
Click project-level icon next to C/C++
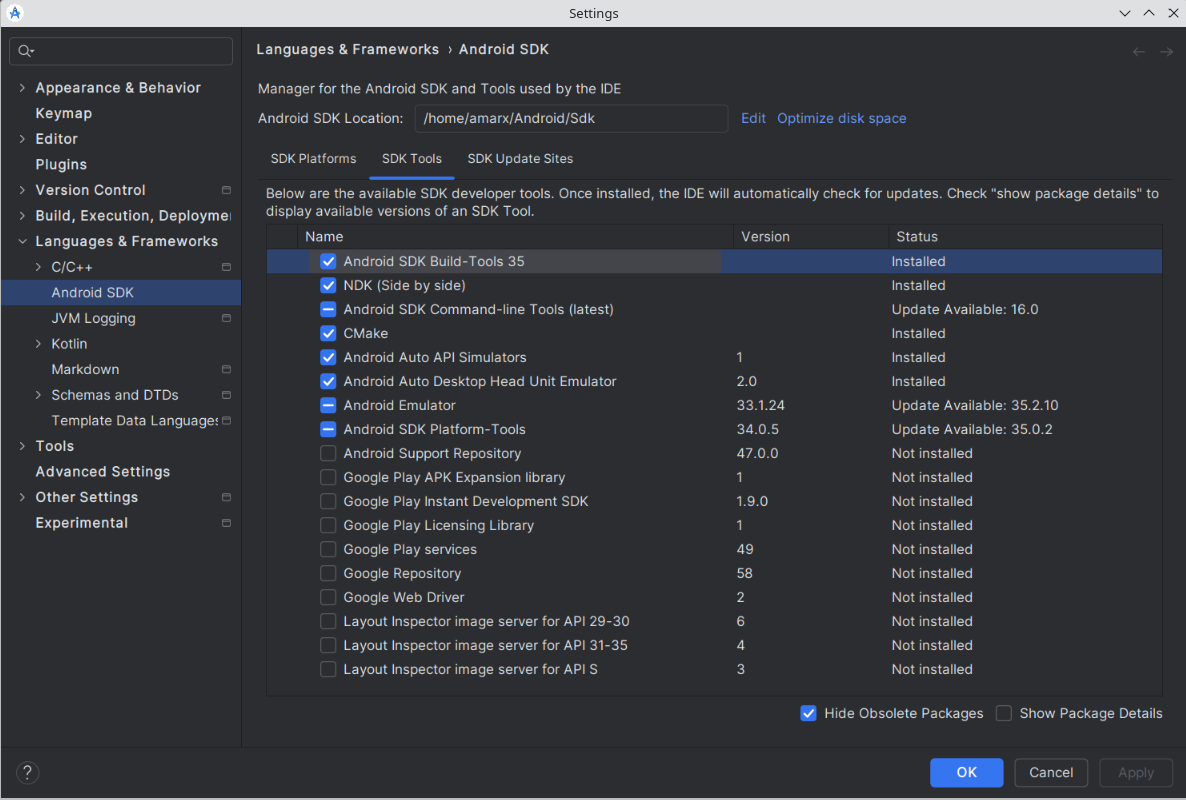pos(226,267)
